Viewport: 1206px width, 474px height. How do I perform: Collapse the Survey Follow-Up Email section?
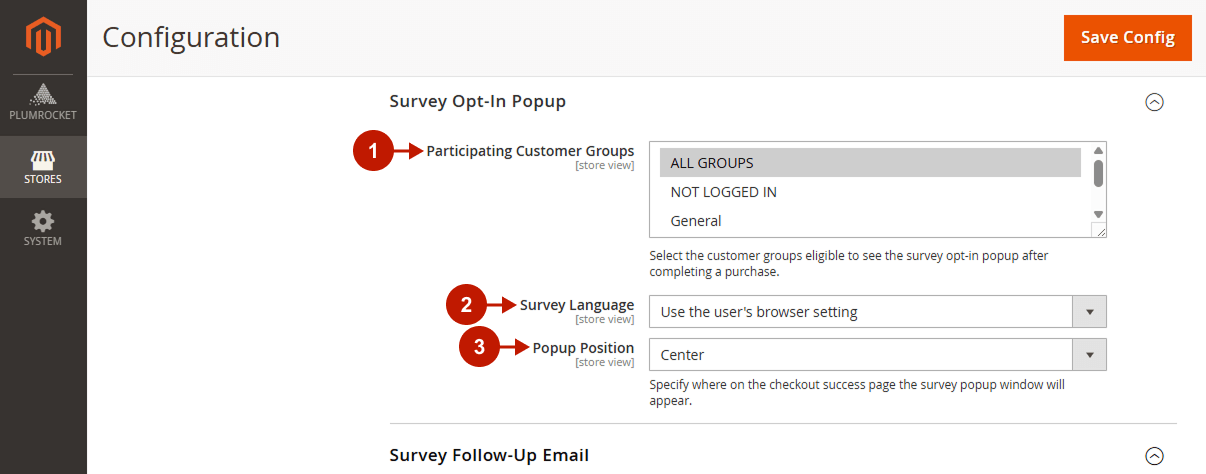click(x=1154, y=456)
